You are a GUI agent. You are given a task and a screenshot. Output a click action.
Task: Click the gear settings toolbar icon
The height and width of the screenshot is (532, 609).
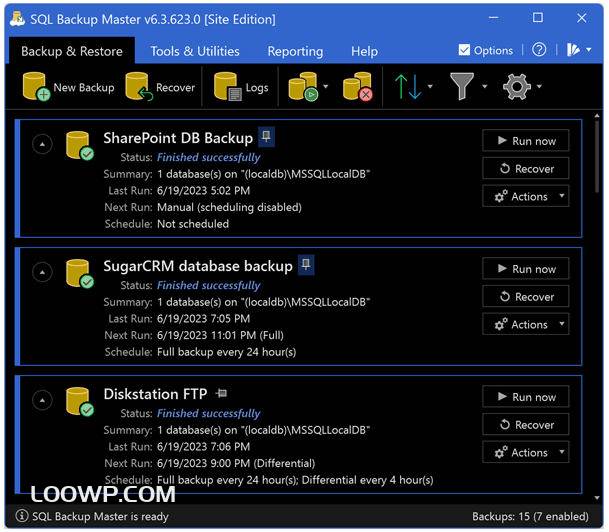[x=517, y=87]
